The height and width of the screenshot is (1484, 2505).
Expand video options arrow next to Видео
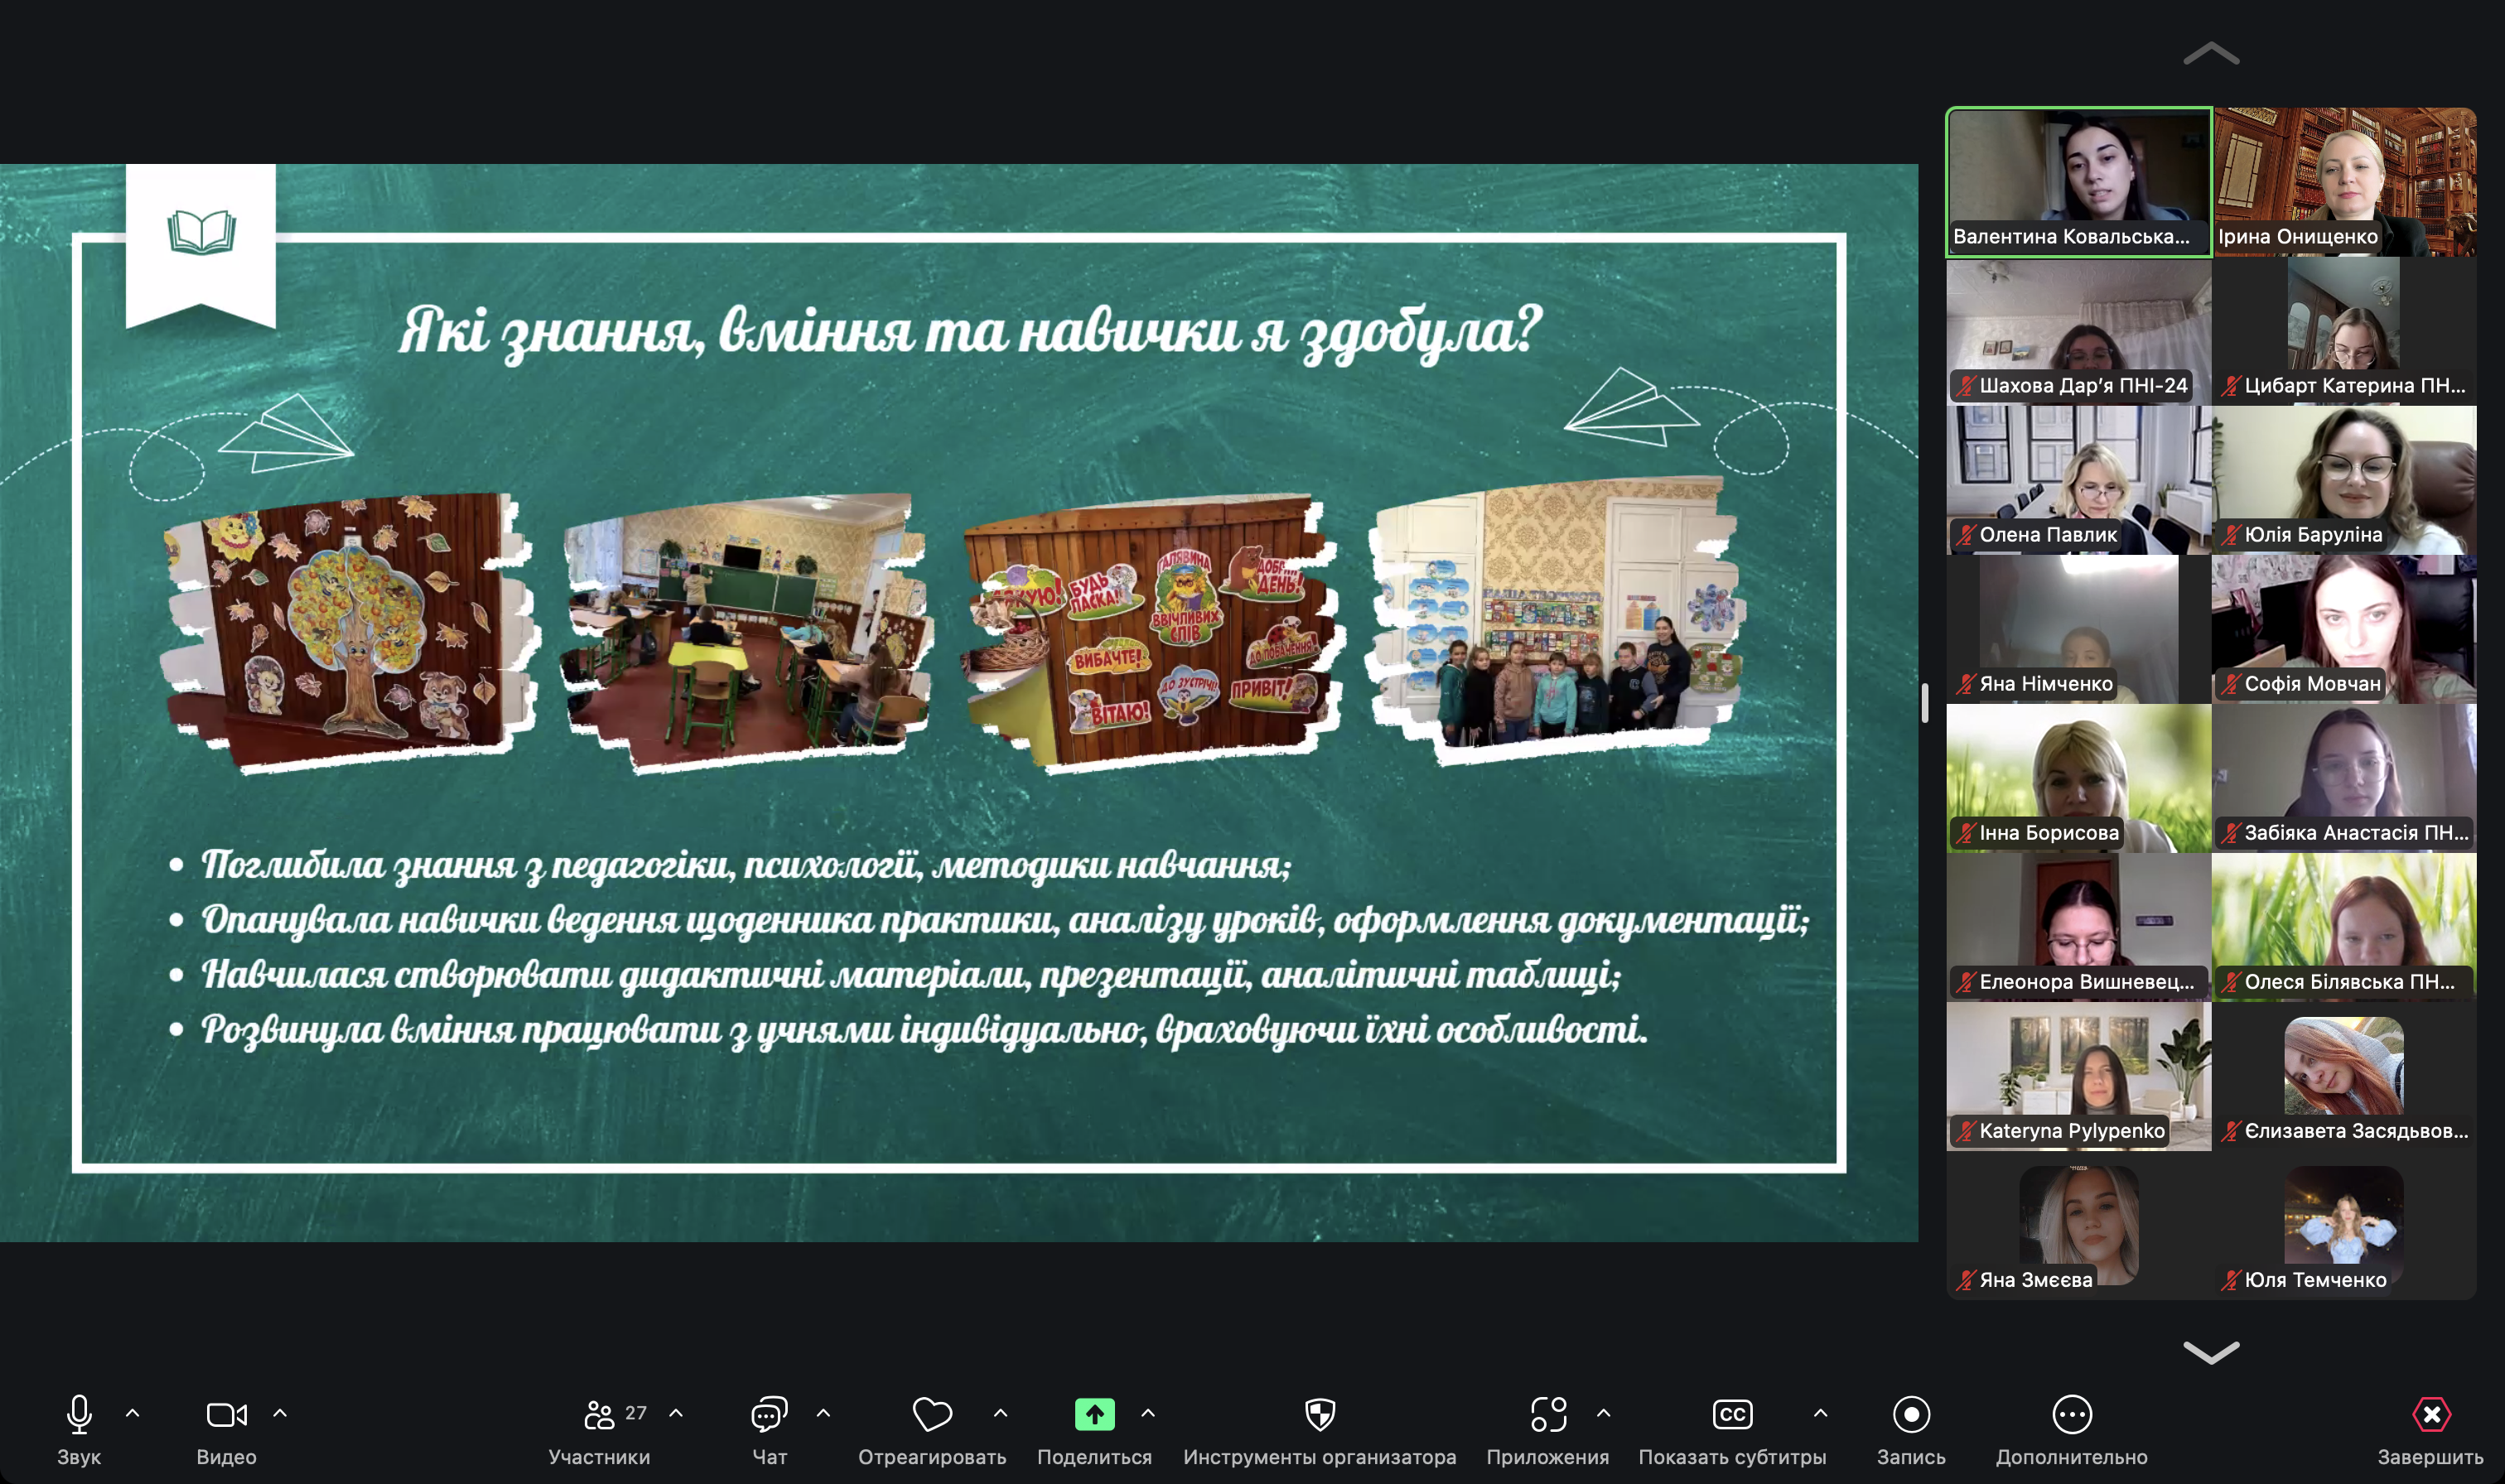pos(280,1413)
